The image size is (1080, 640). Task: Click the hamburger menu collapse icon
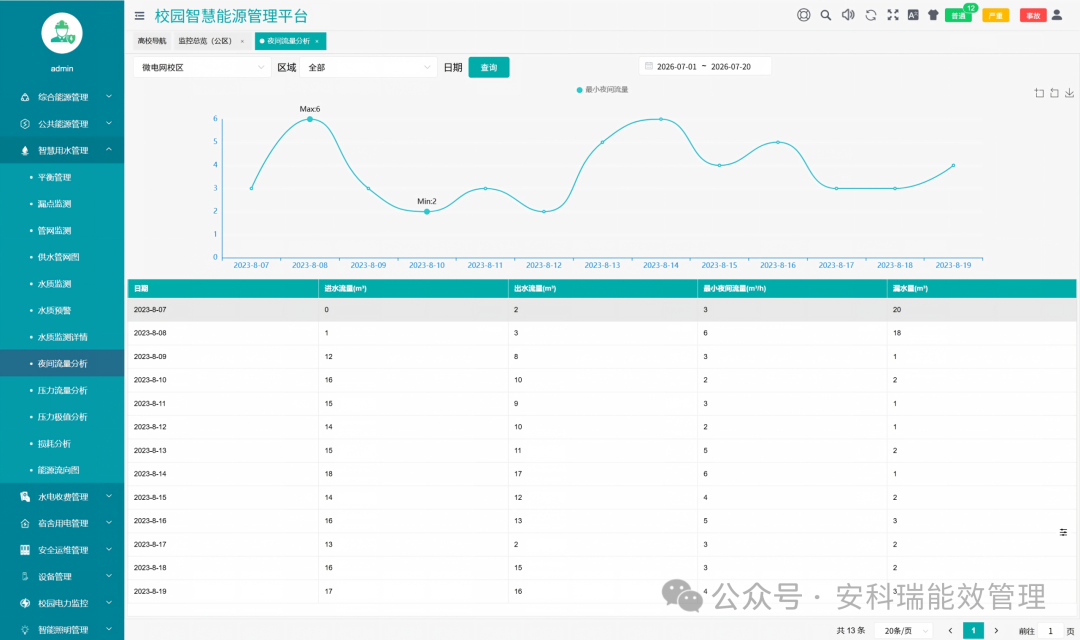[x=139, y=15]
